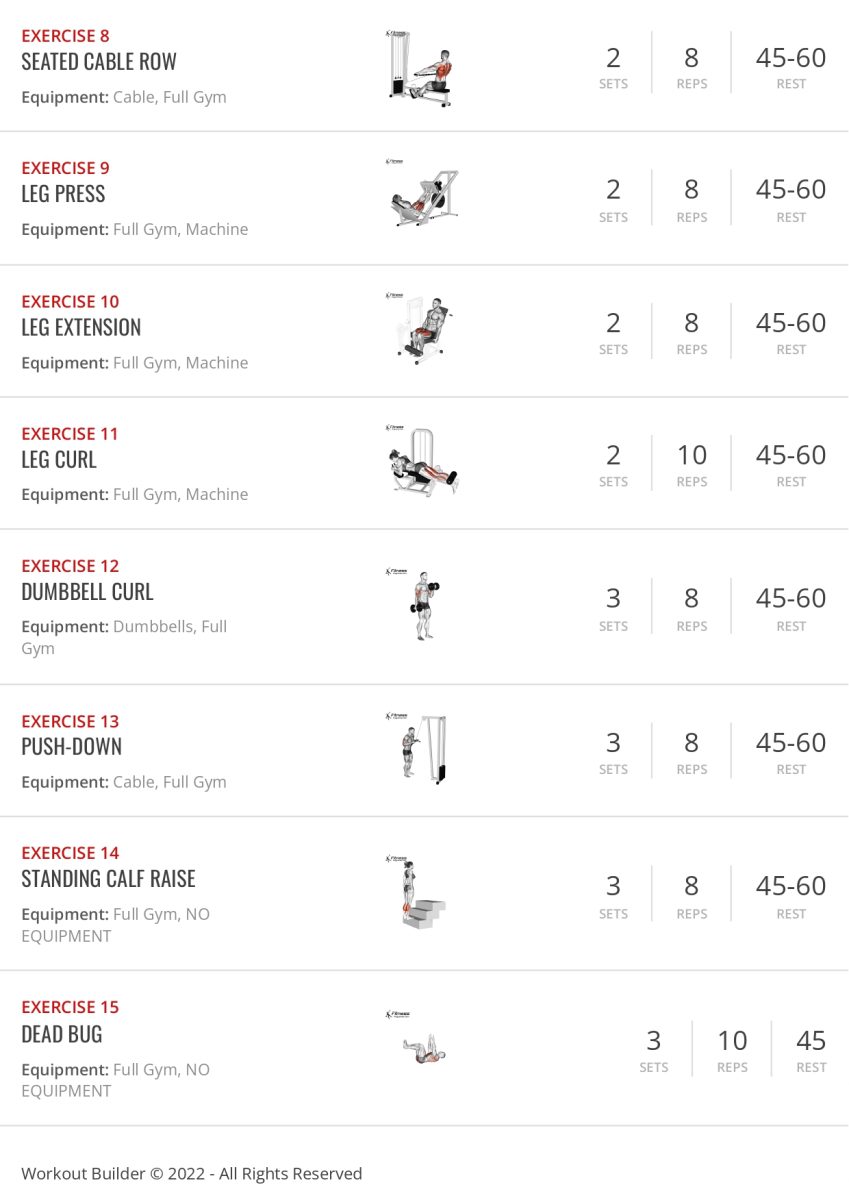
Task: Open the Dead Bug exercise illustration
Action: pyautogui.click(x=418, y=1040)
